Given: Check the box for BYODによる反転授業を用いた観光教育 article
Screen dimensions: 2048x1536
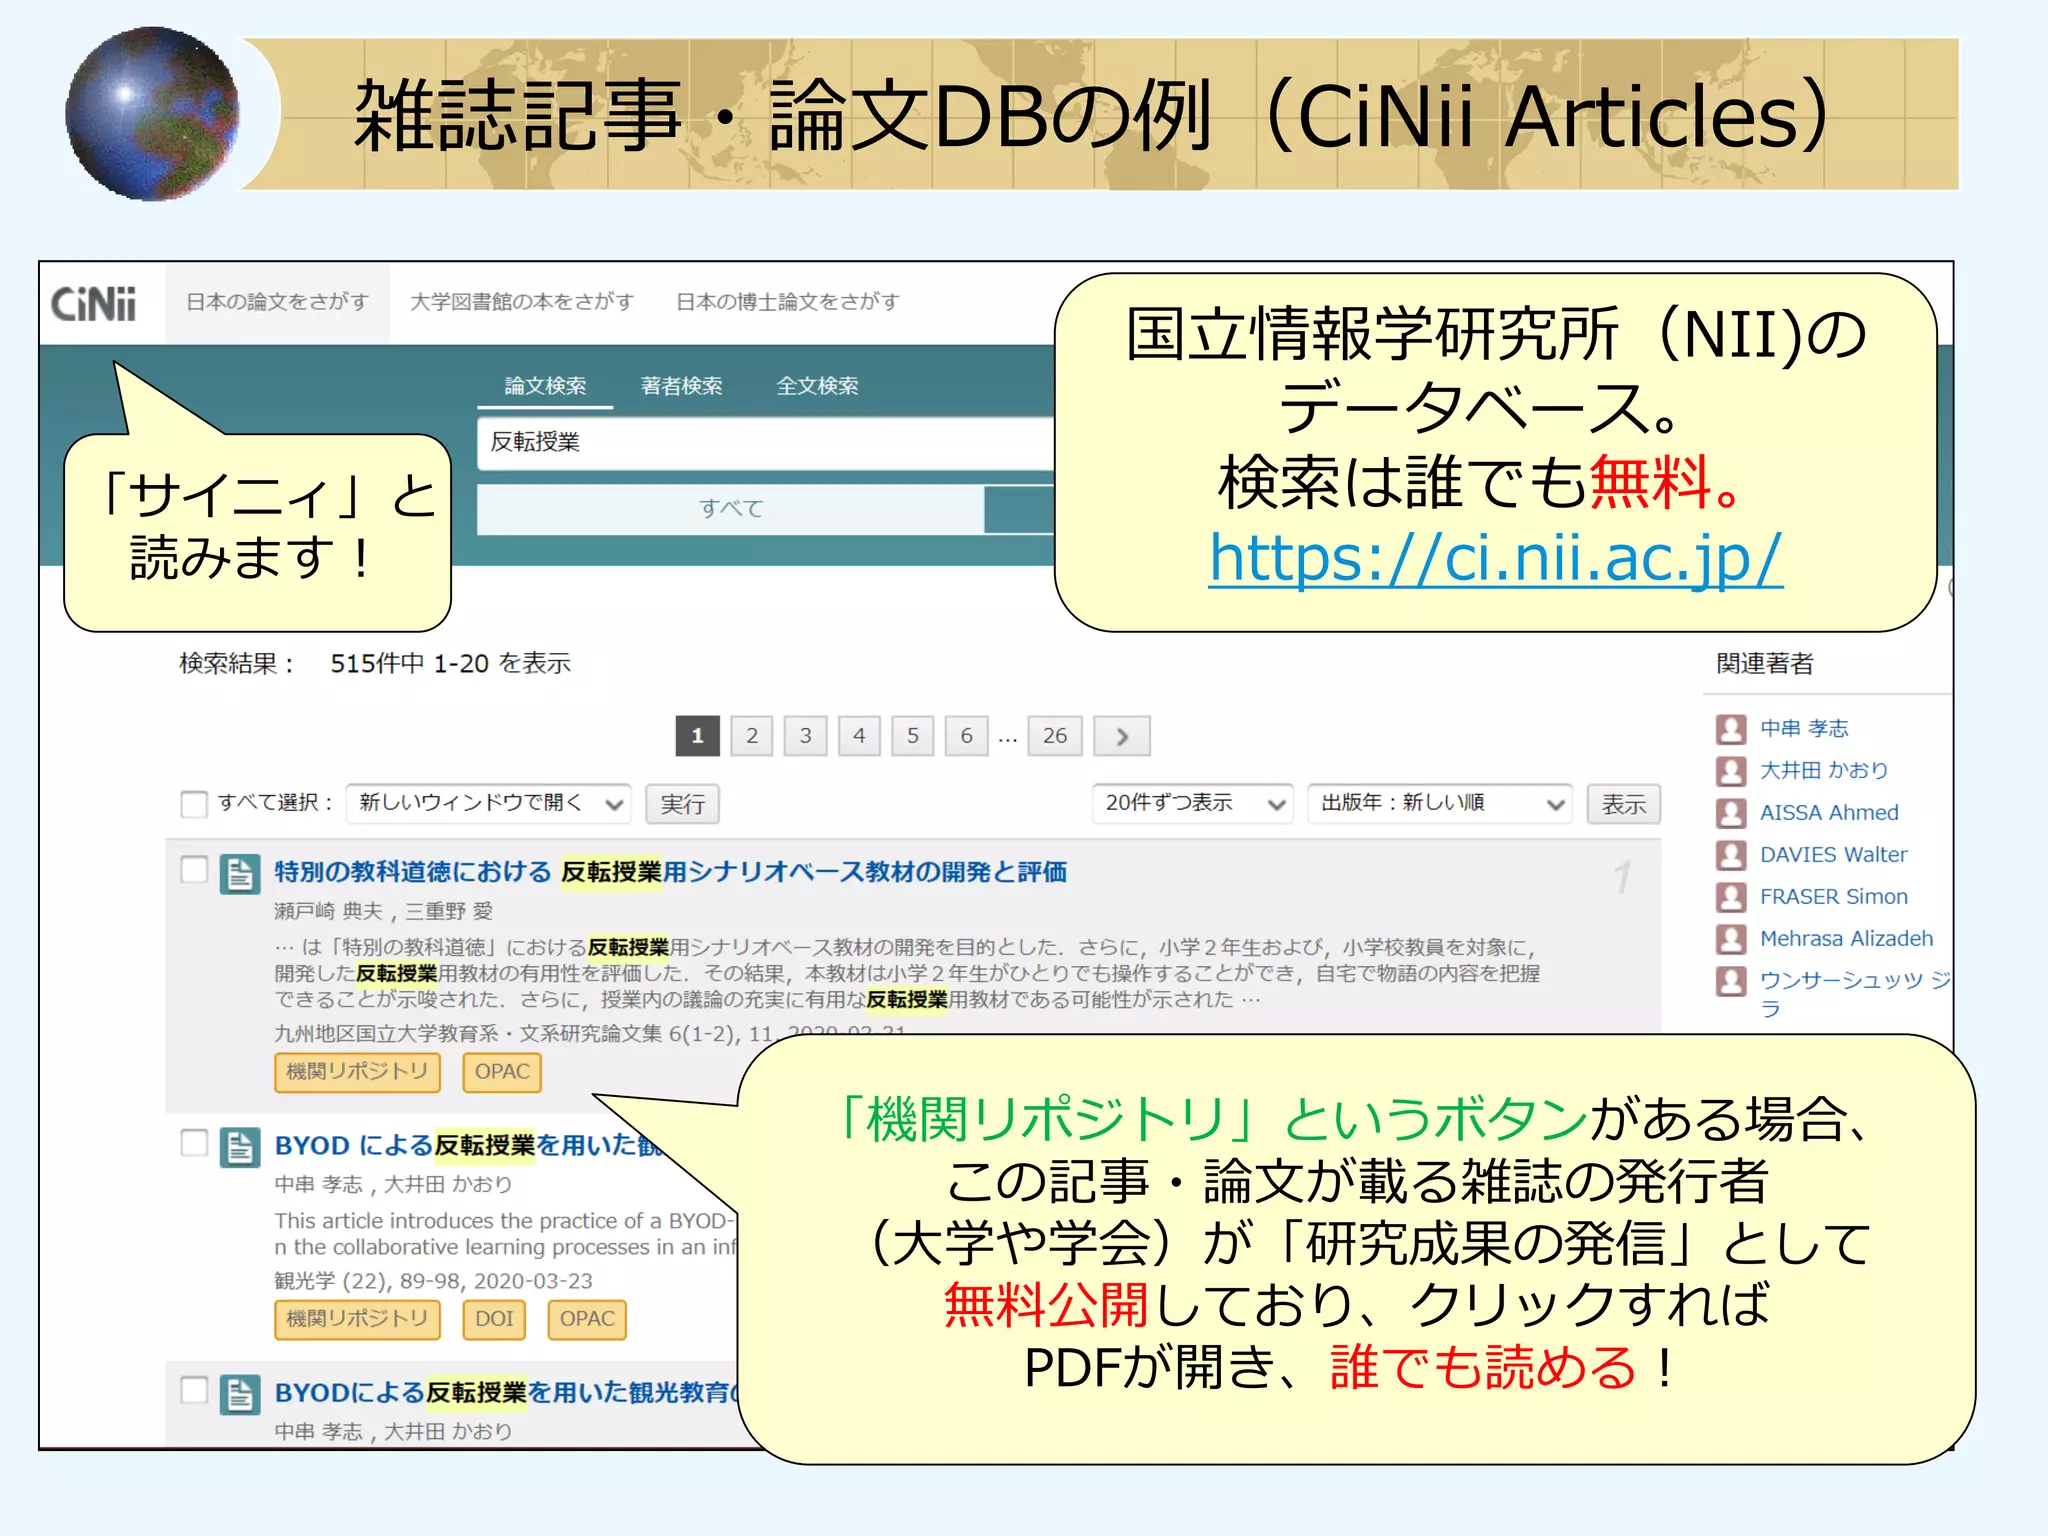Looking at the screenshot, I should 194,1390.
